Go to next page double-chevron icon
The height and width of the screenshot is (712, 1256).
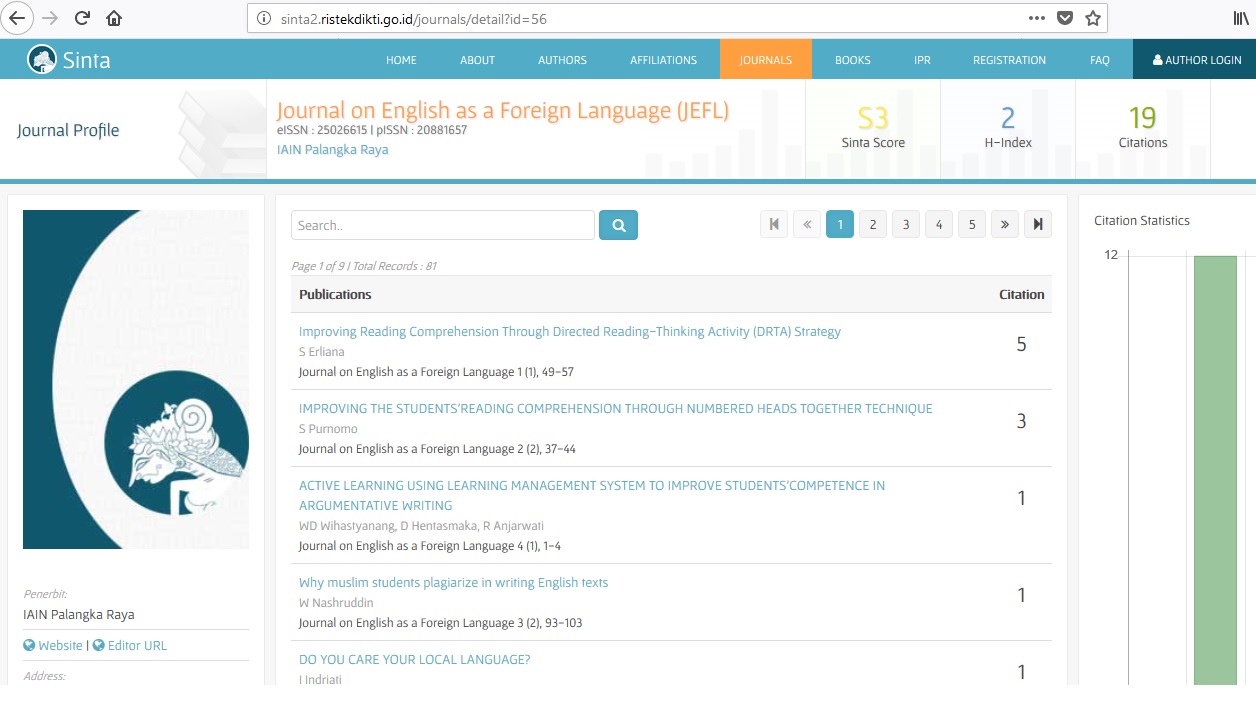[1005, 225]
